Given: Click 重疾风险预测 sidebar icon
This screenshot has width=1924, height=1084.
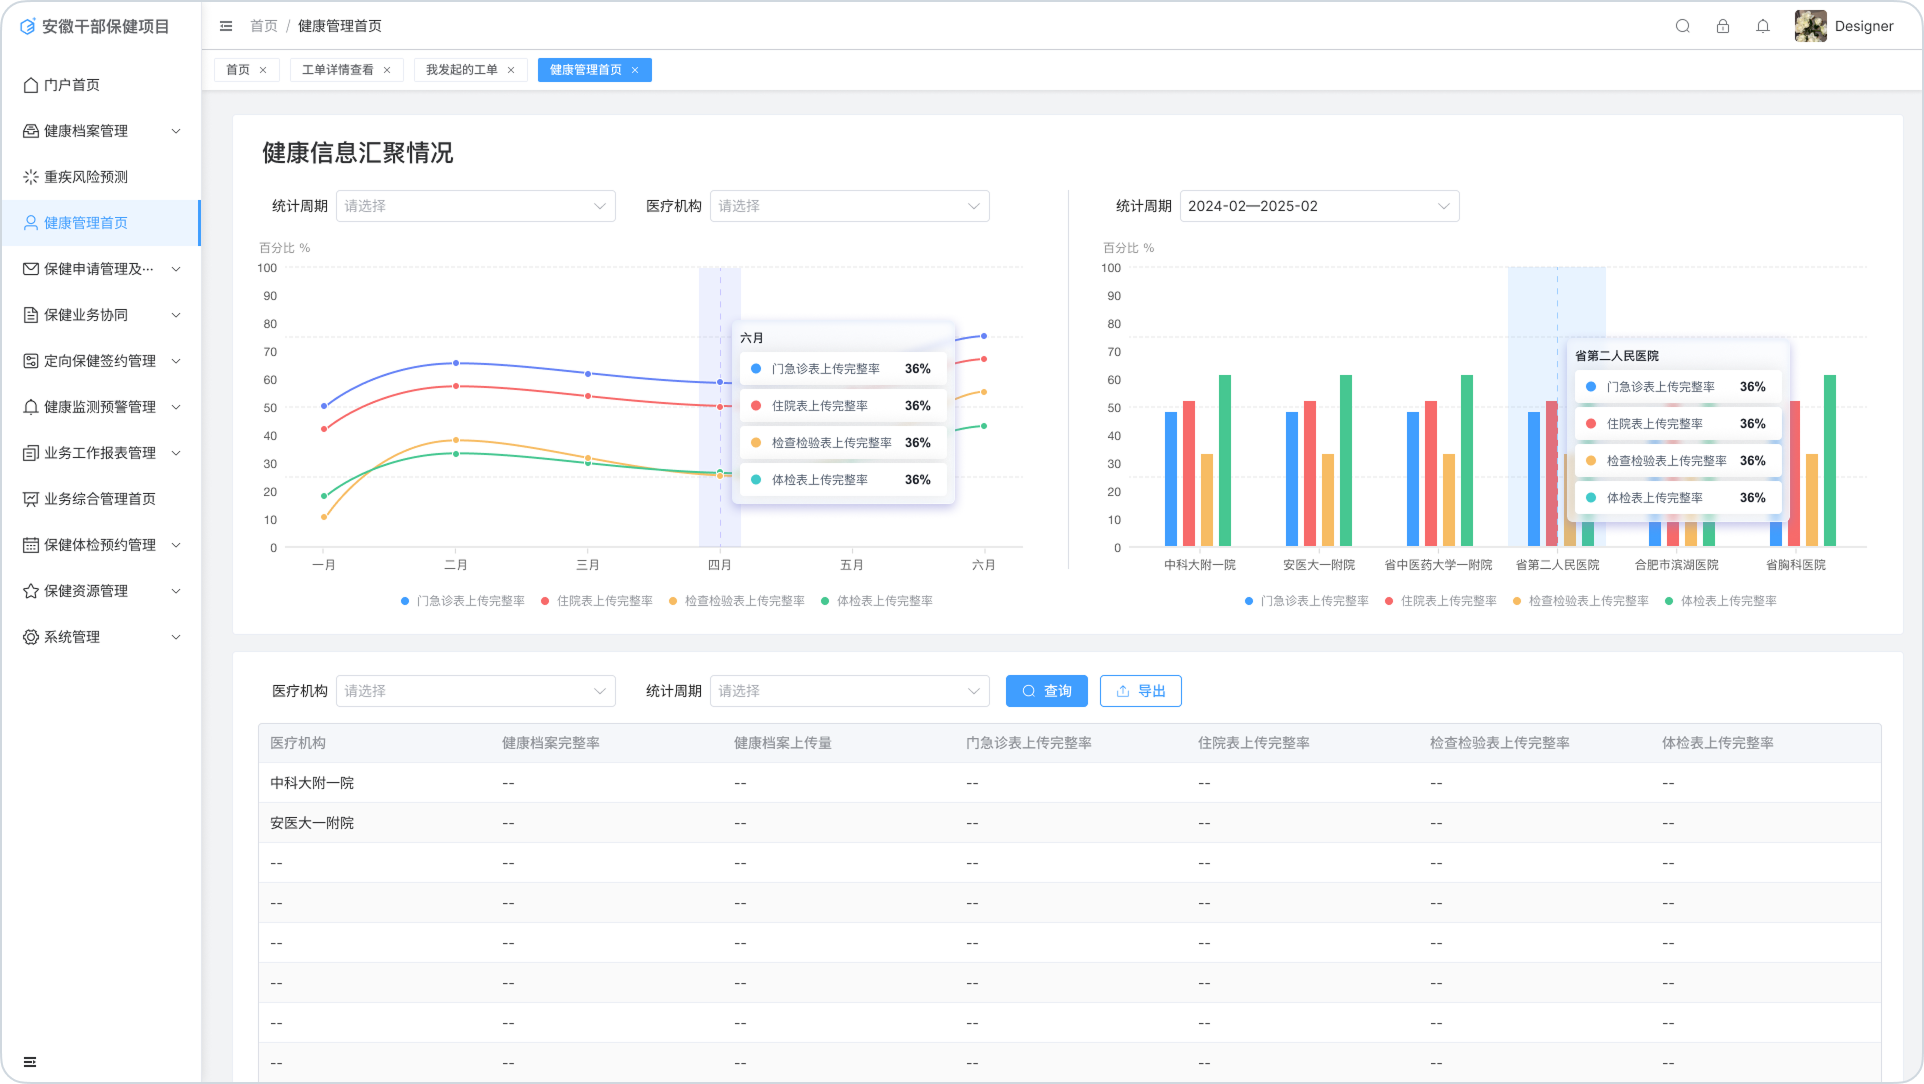Looking at the screenshot, I should click(31, 177).
